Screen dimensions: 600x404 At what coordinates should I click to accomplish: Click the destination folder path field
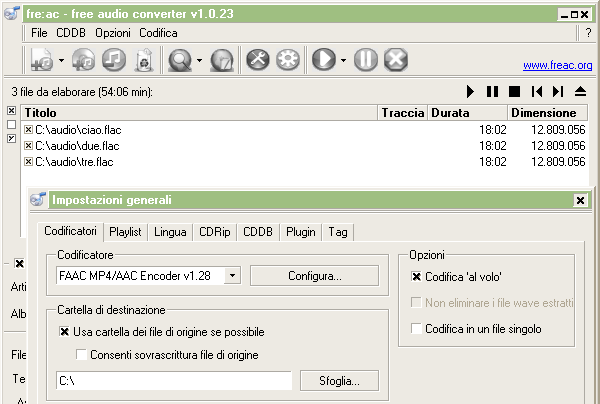click(x=173, y=380)
